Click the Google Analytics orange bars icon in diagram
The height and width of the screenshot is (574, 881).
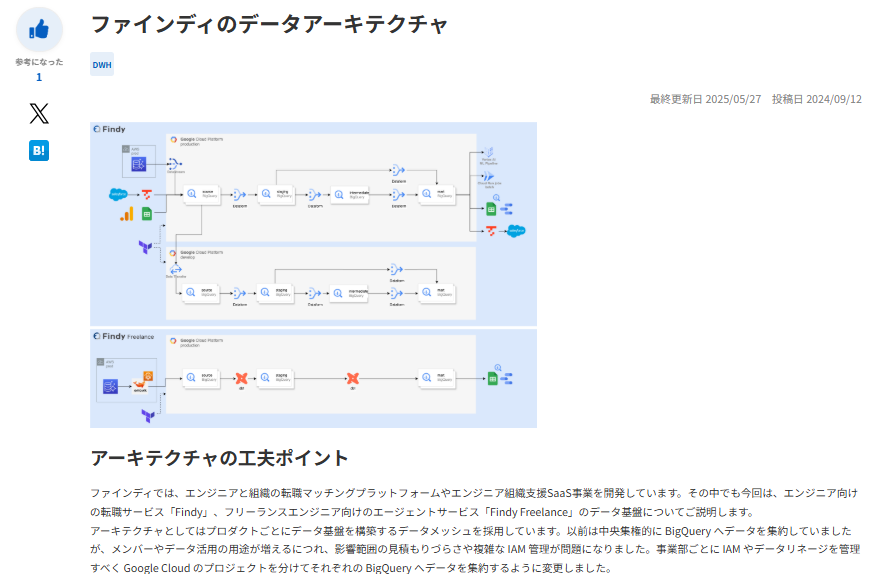click(x=127, y=214)
